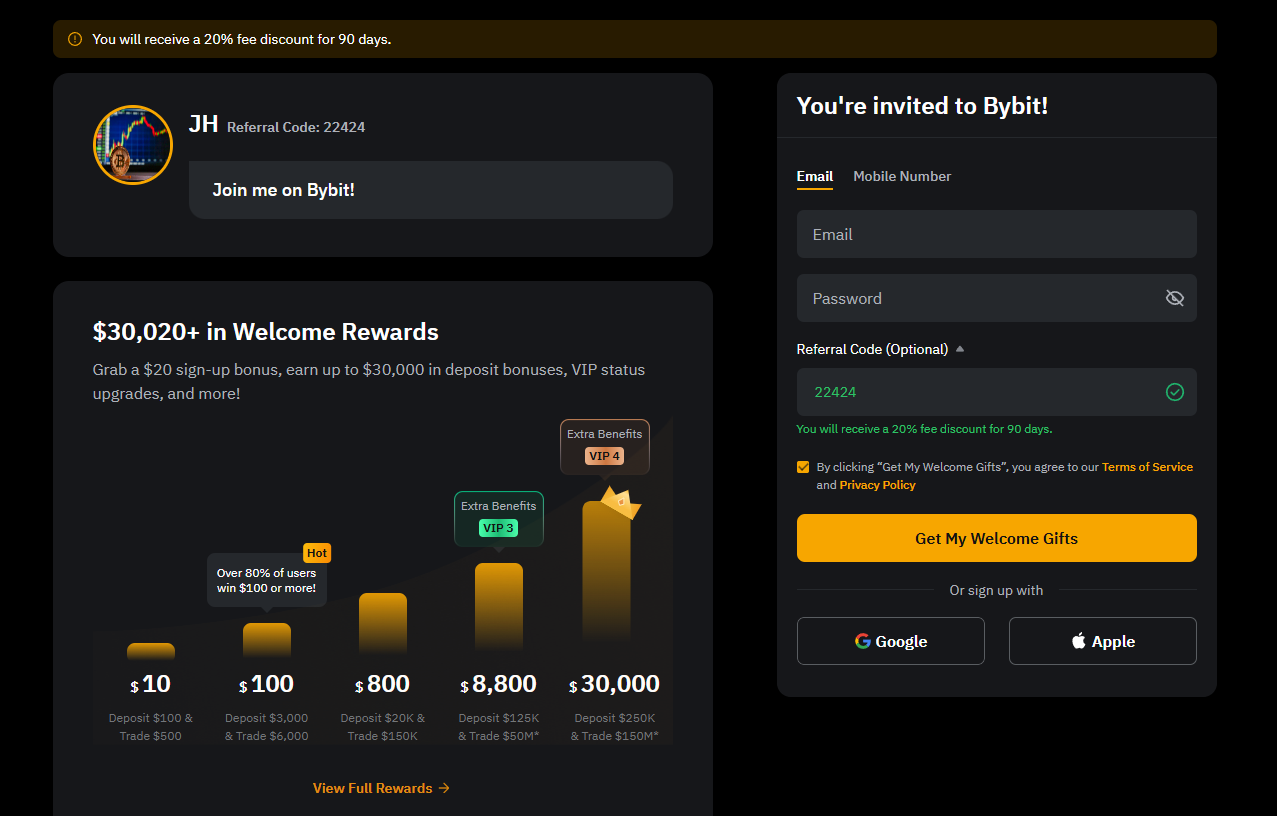Image resolution: width=1277 pixels, height=816 pixels.
Task: Click "Deposit $125K & Trade $50M*" text
Action: click(499, 727)
